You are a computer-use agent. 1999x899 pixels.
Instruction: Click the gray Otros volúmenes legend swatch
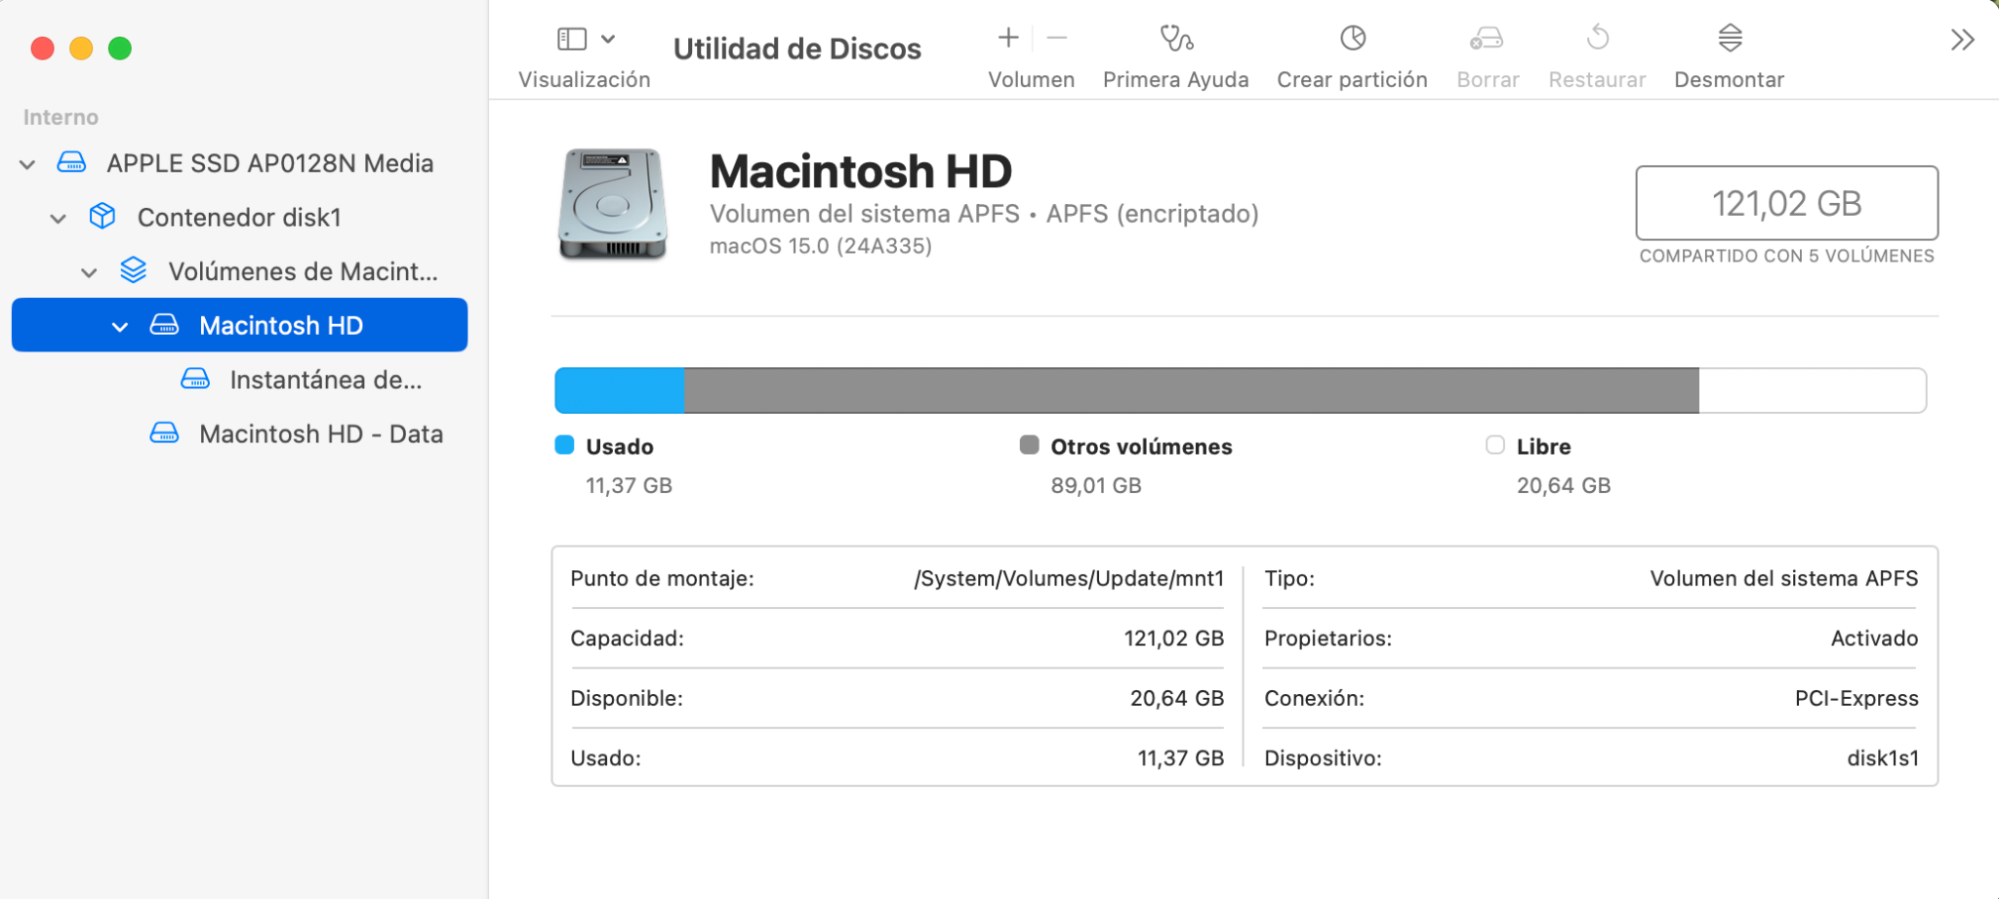(1029, 445)
